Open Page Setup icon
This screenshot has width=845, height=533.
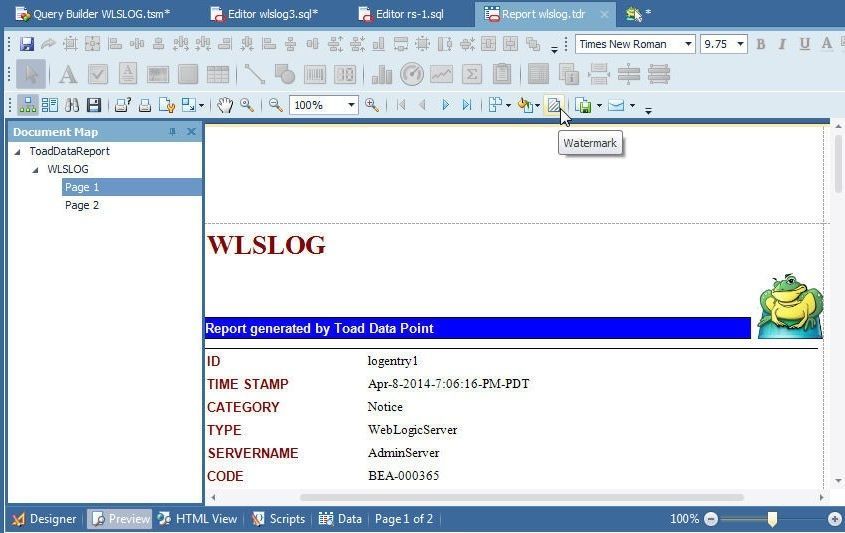167,105
